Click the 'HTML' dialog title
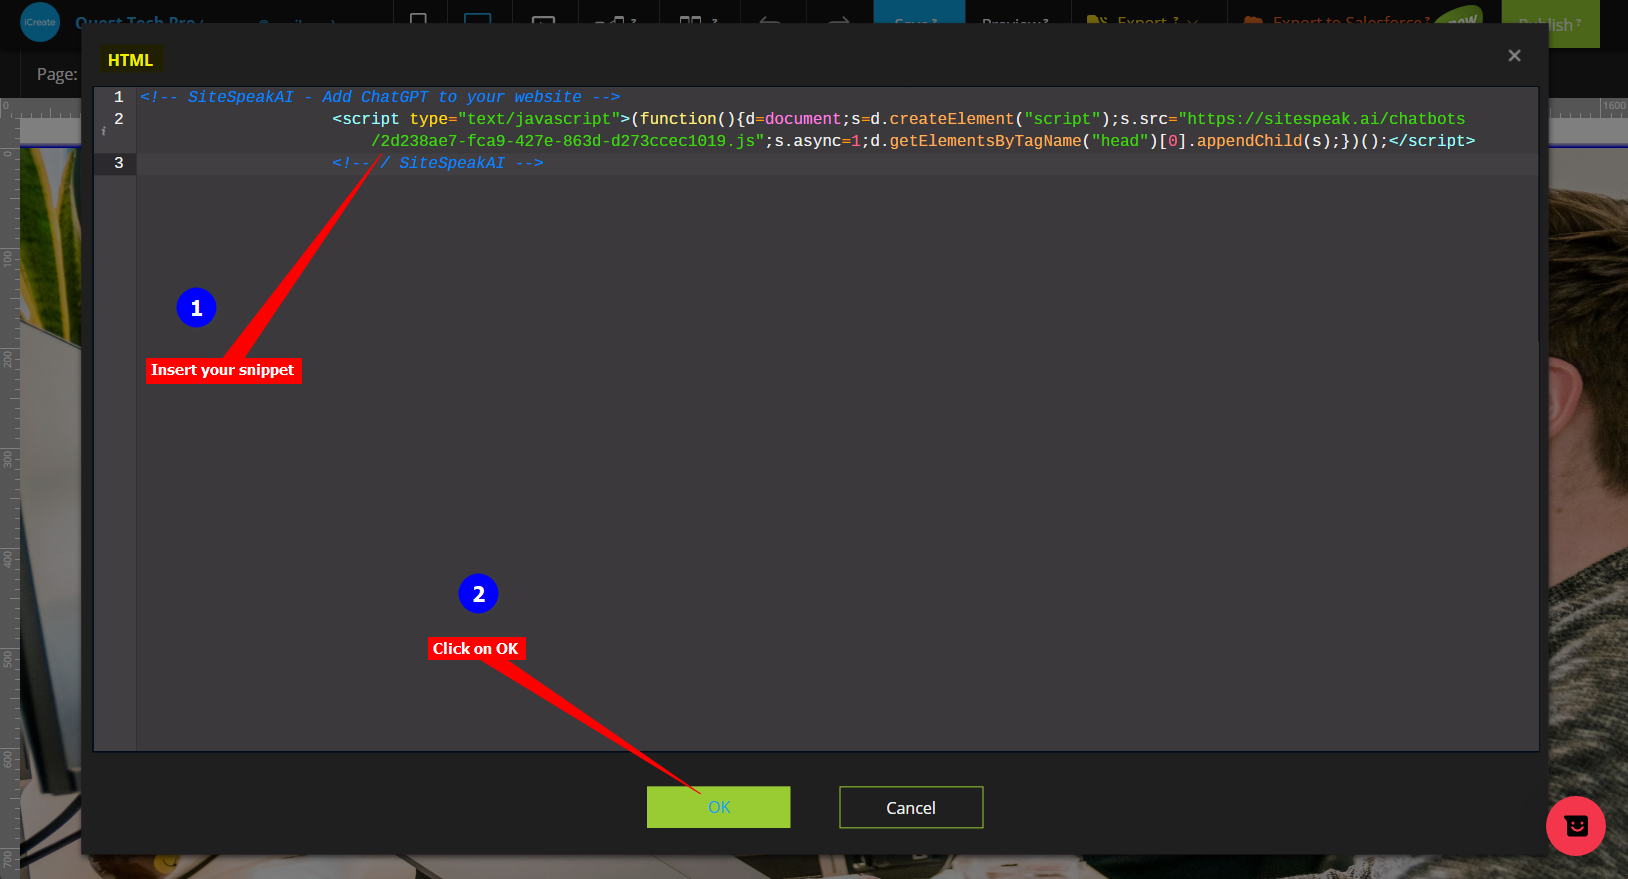The height and width of the screenshot is (879, 1628). point(131,60)
